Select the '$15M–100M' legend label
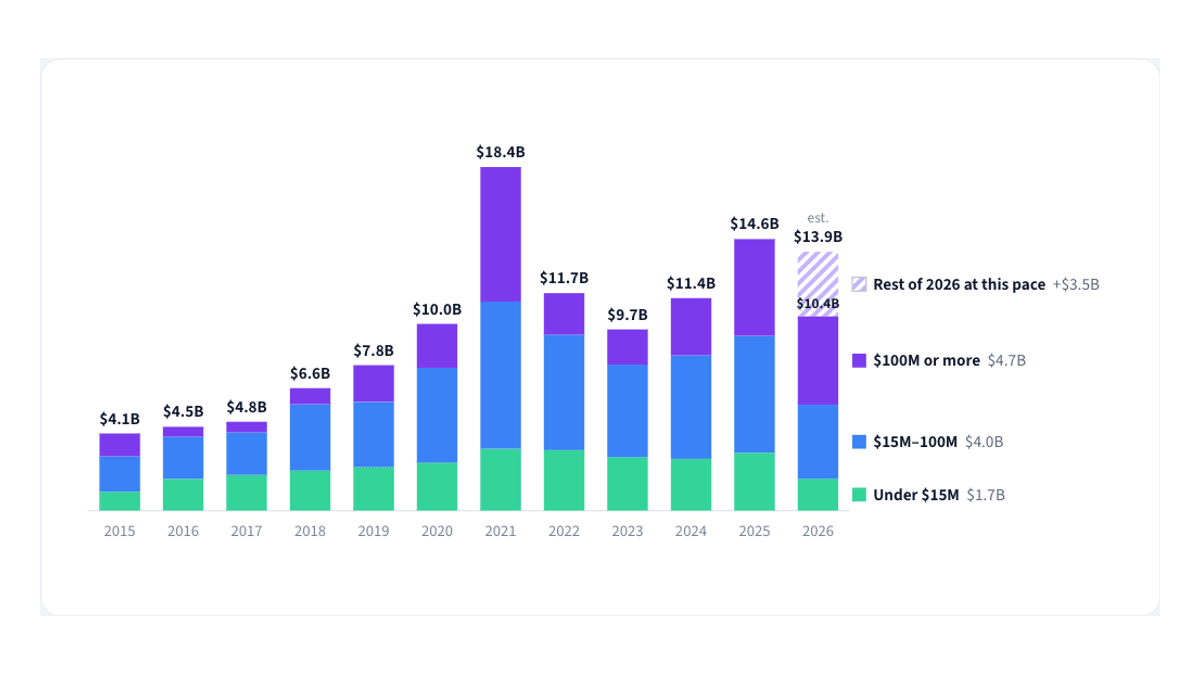The image size is (1200, 675). (x=915, y=442)
